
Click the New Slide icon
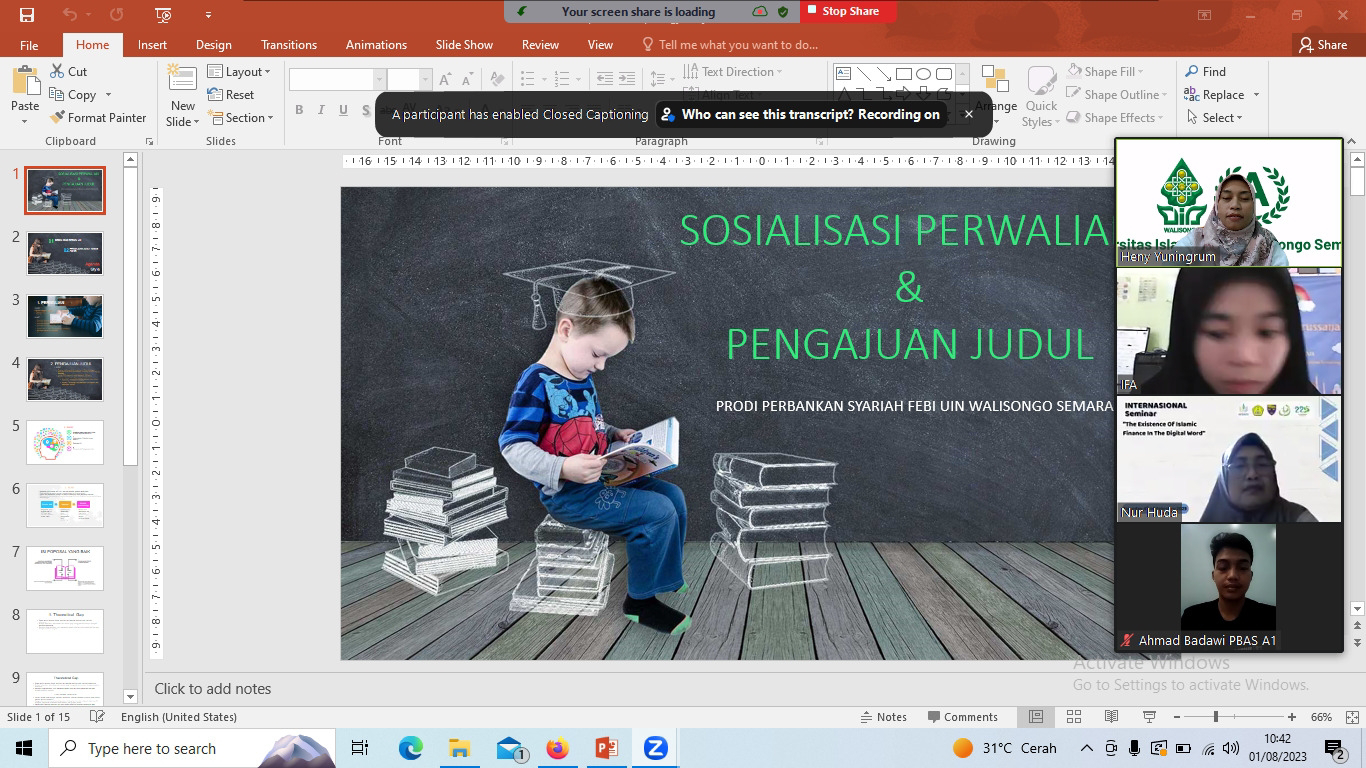coord(182,79)
